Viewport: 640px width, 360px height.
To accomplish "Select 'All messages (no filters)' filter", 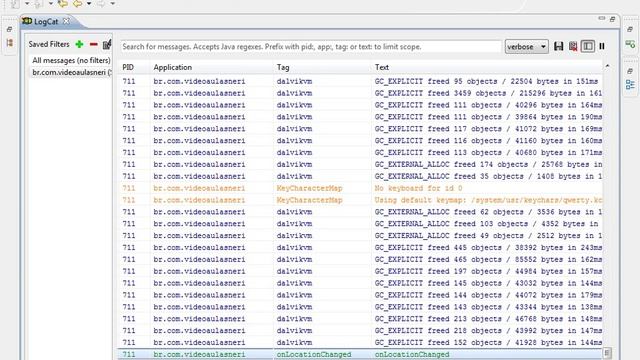I will pyautogui.click(x=71, y=60).
